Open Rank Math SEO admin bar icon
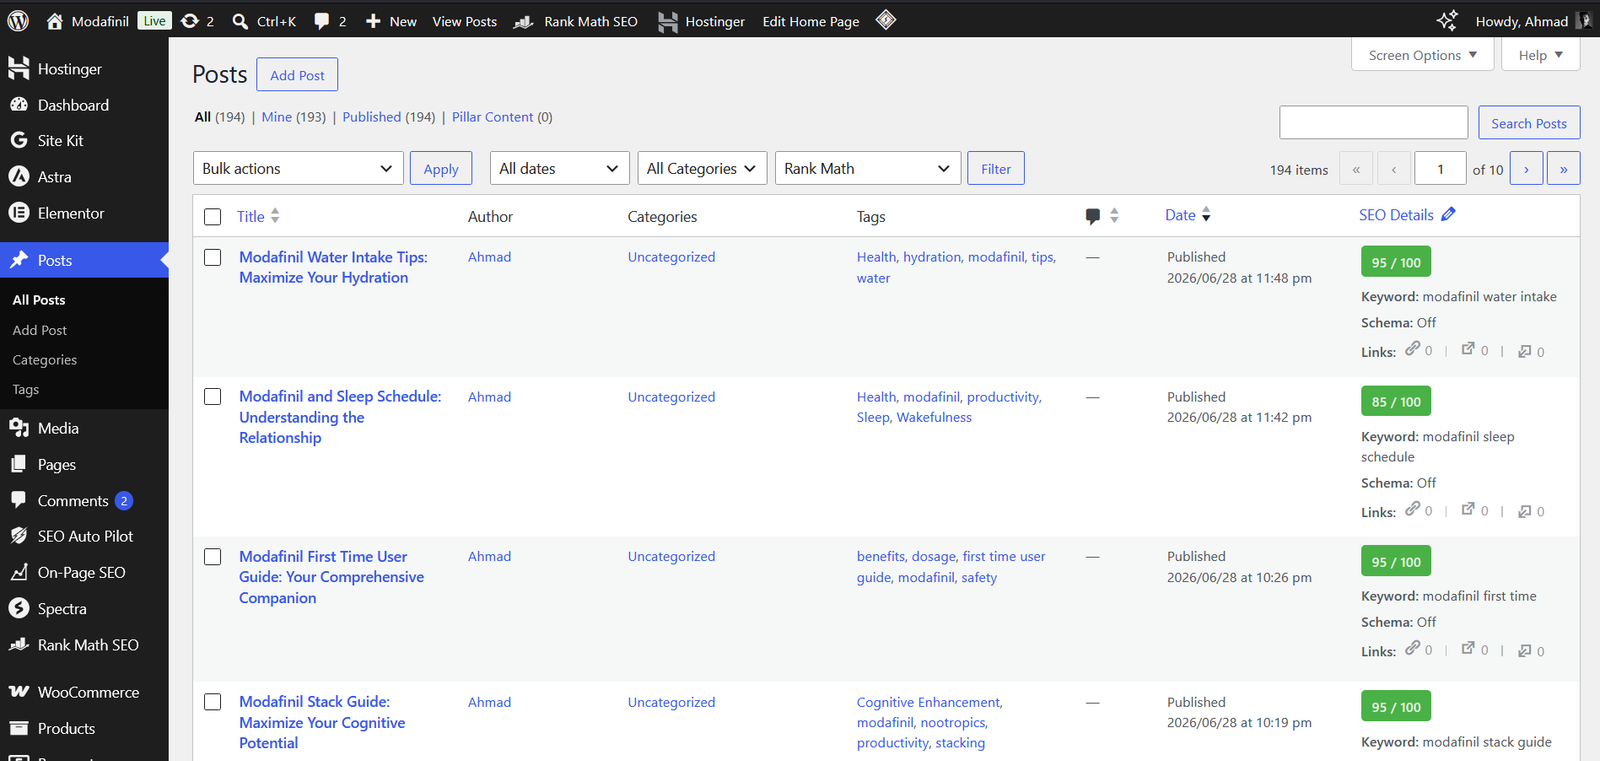 (524, 21)
